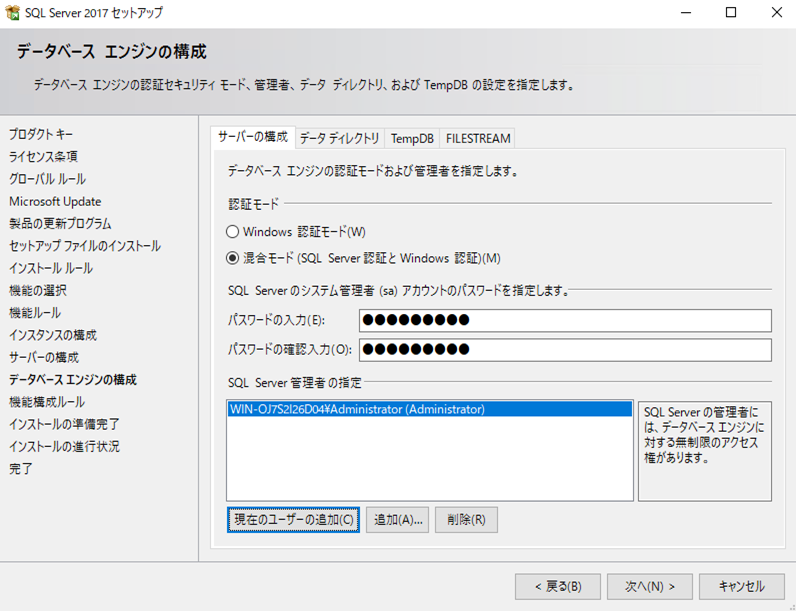Click インストールの進行状況 step in sidebar
The width and height of the screenshot is (796, 611).
click(64, 447)
